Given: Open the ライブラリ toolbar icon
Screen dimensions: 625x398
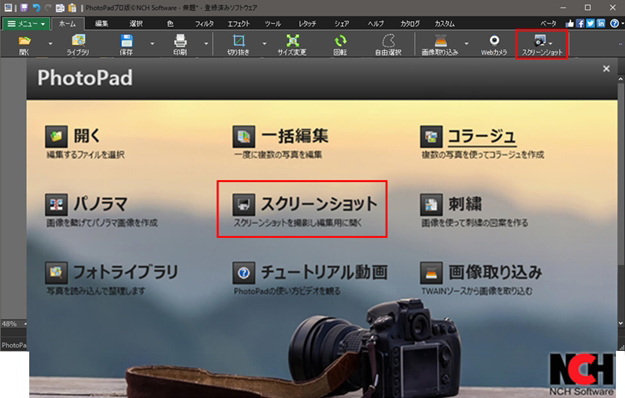Looking at the screenshot, I should (78, 44).
